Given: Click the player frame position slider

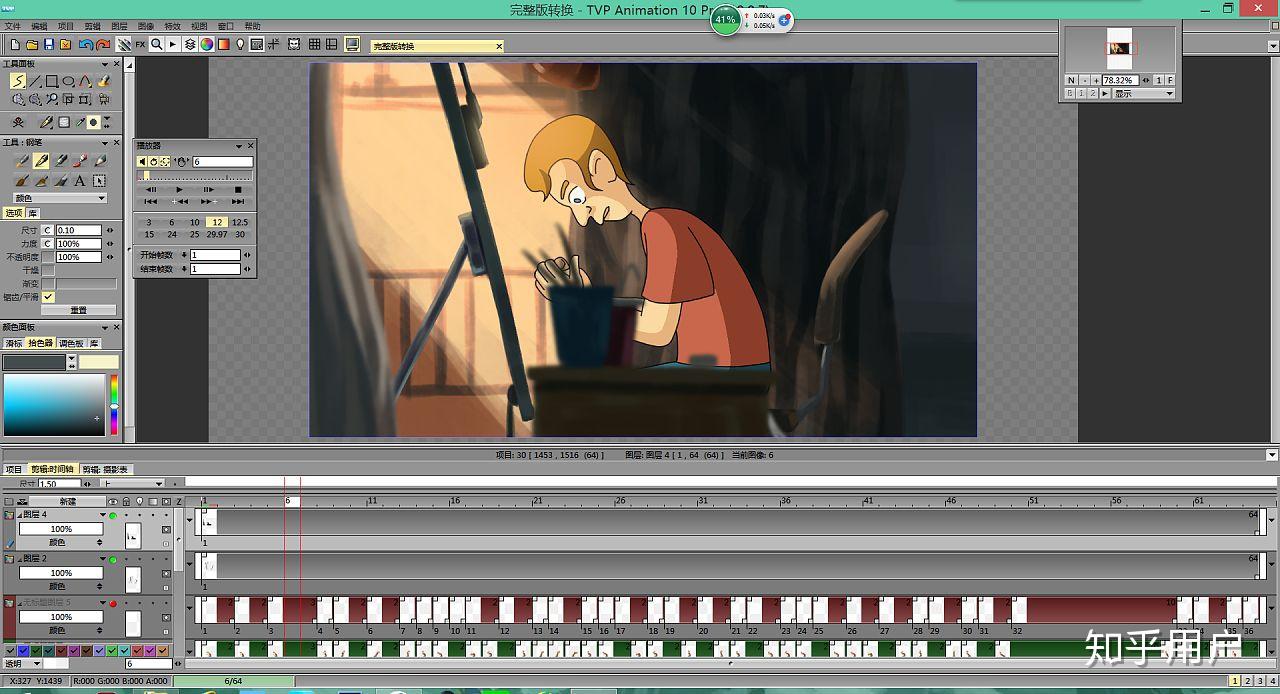Looking at the screenshot, I should [x=195, y=175].
